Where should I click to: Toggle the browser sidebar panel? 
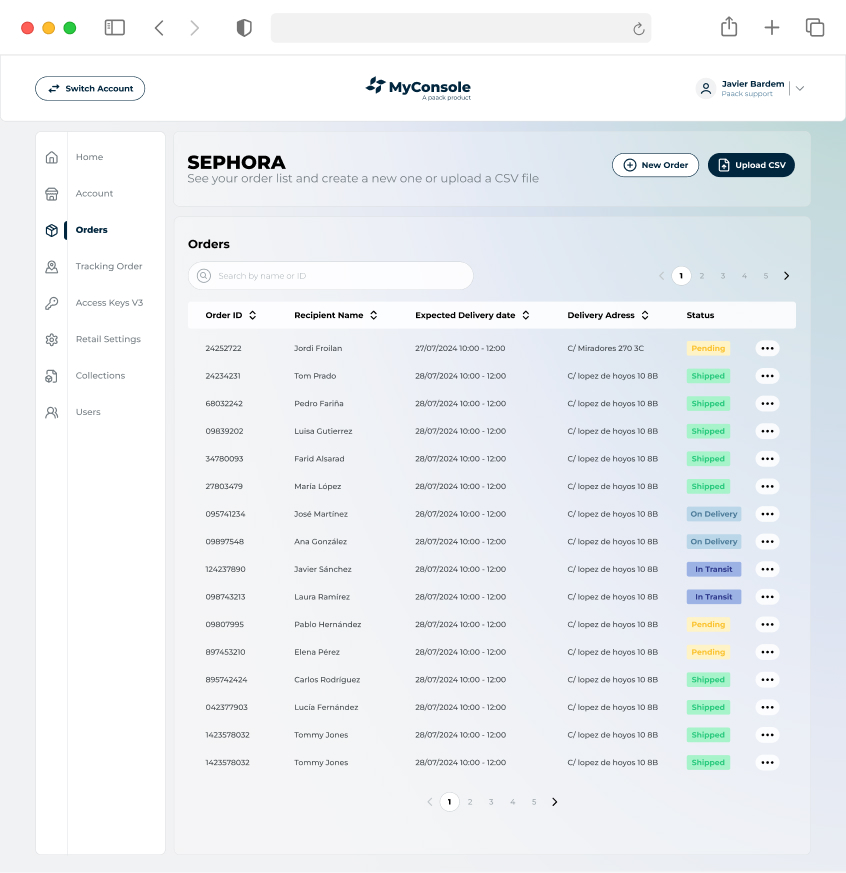(x=115, y=28)
